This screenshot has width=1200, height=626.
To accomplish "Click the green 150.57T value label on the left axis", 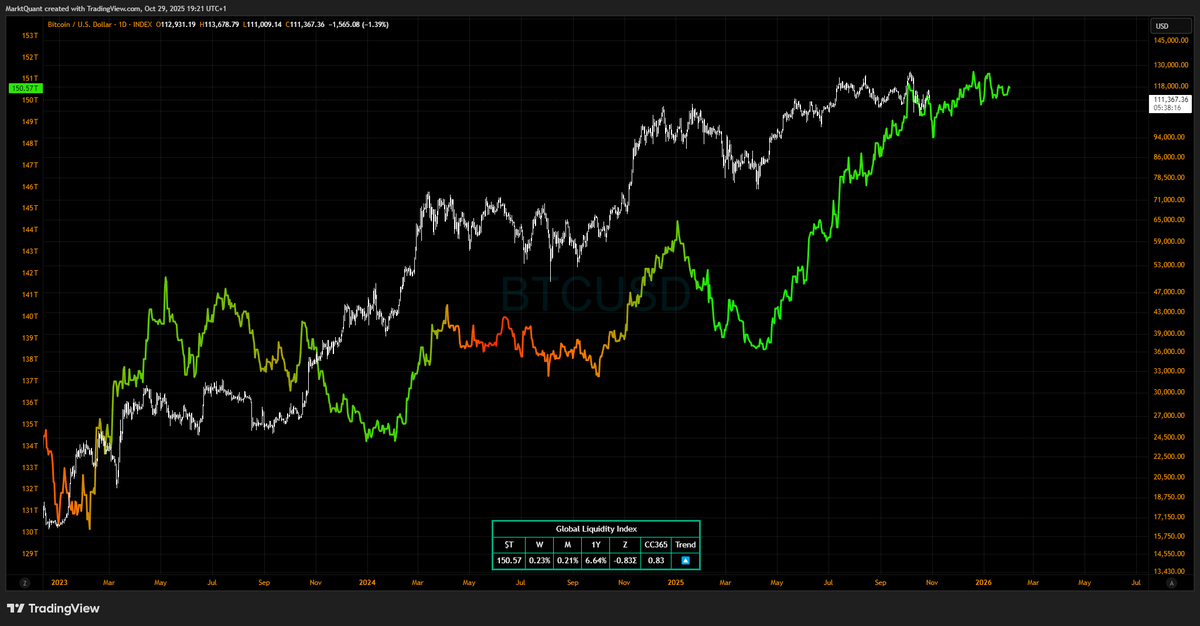I will (24, 88).
